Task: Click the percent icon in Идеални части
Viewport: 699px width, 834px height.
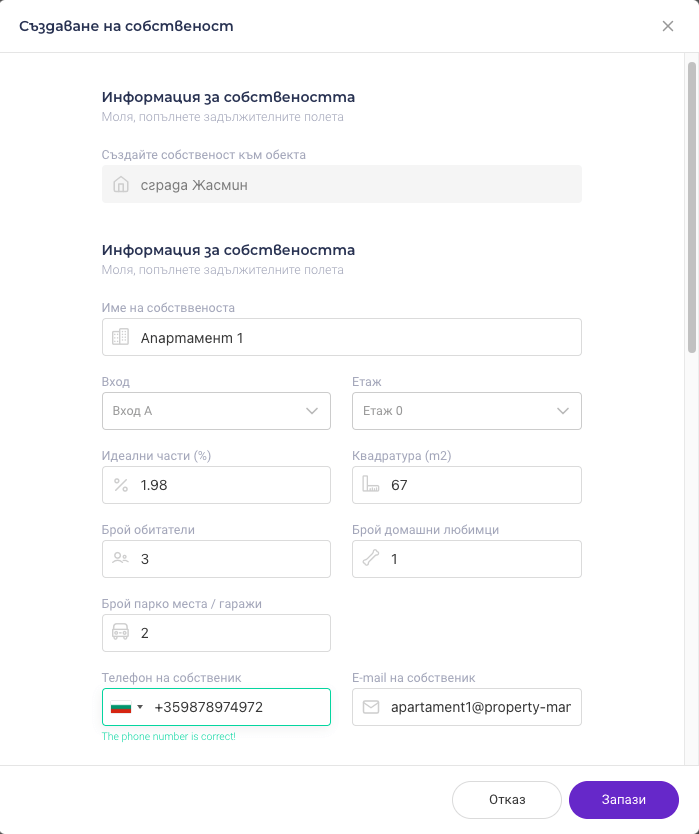Action: (x=121, y=485)
